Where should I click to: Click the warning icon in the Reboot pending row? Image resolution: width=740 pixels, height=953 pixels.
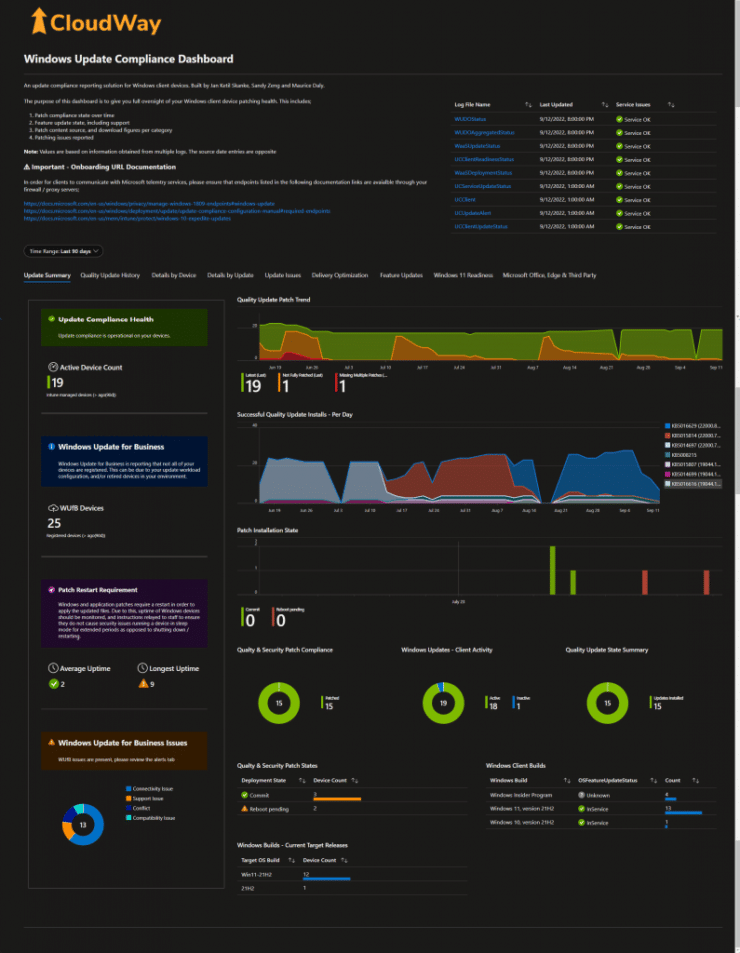(245, 808)
